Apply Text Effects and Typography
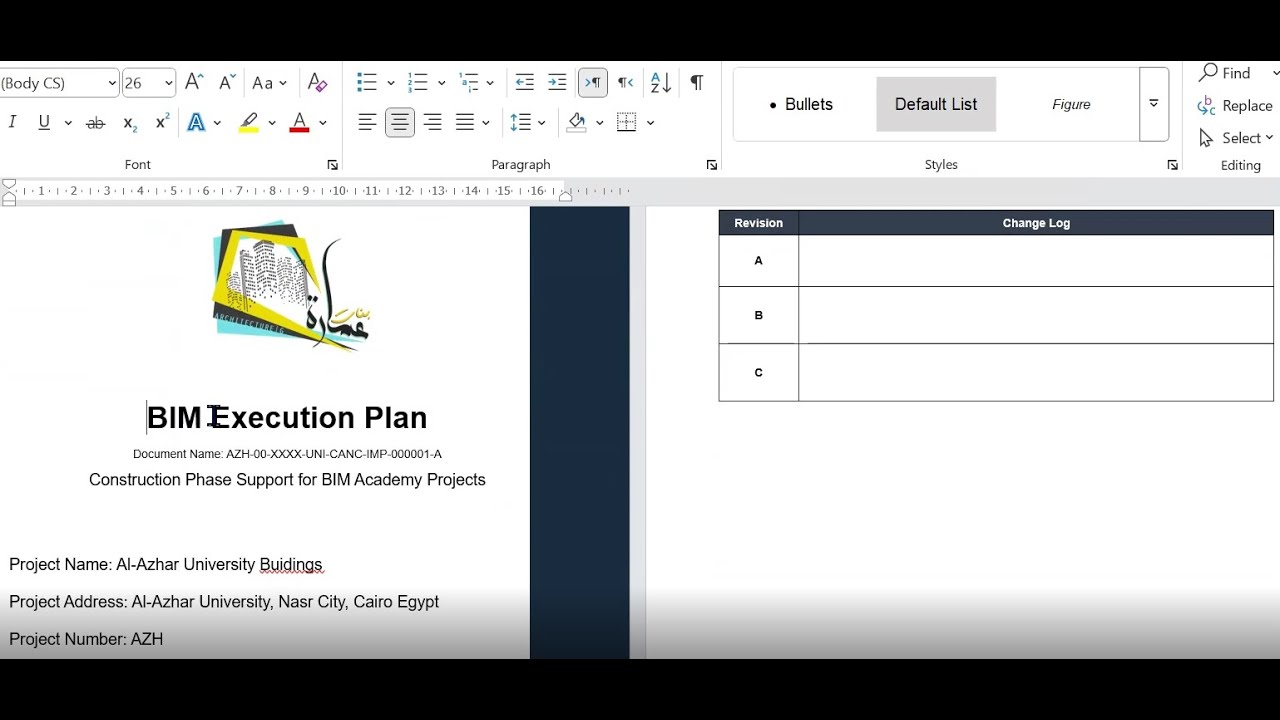This screenshot has width=1280, height=720. (197, 122)
